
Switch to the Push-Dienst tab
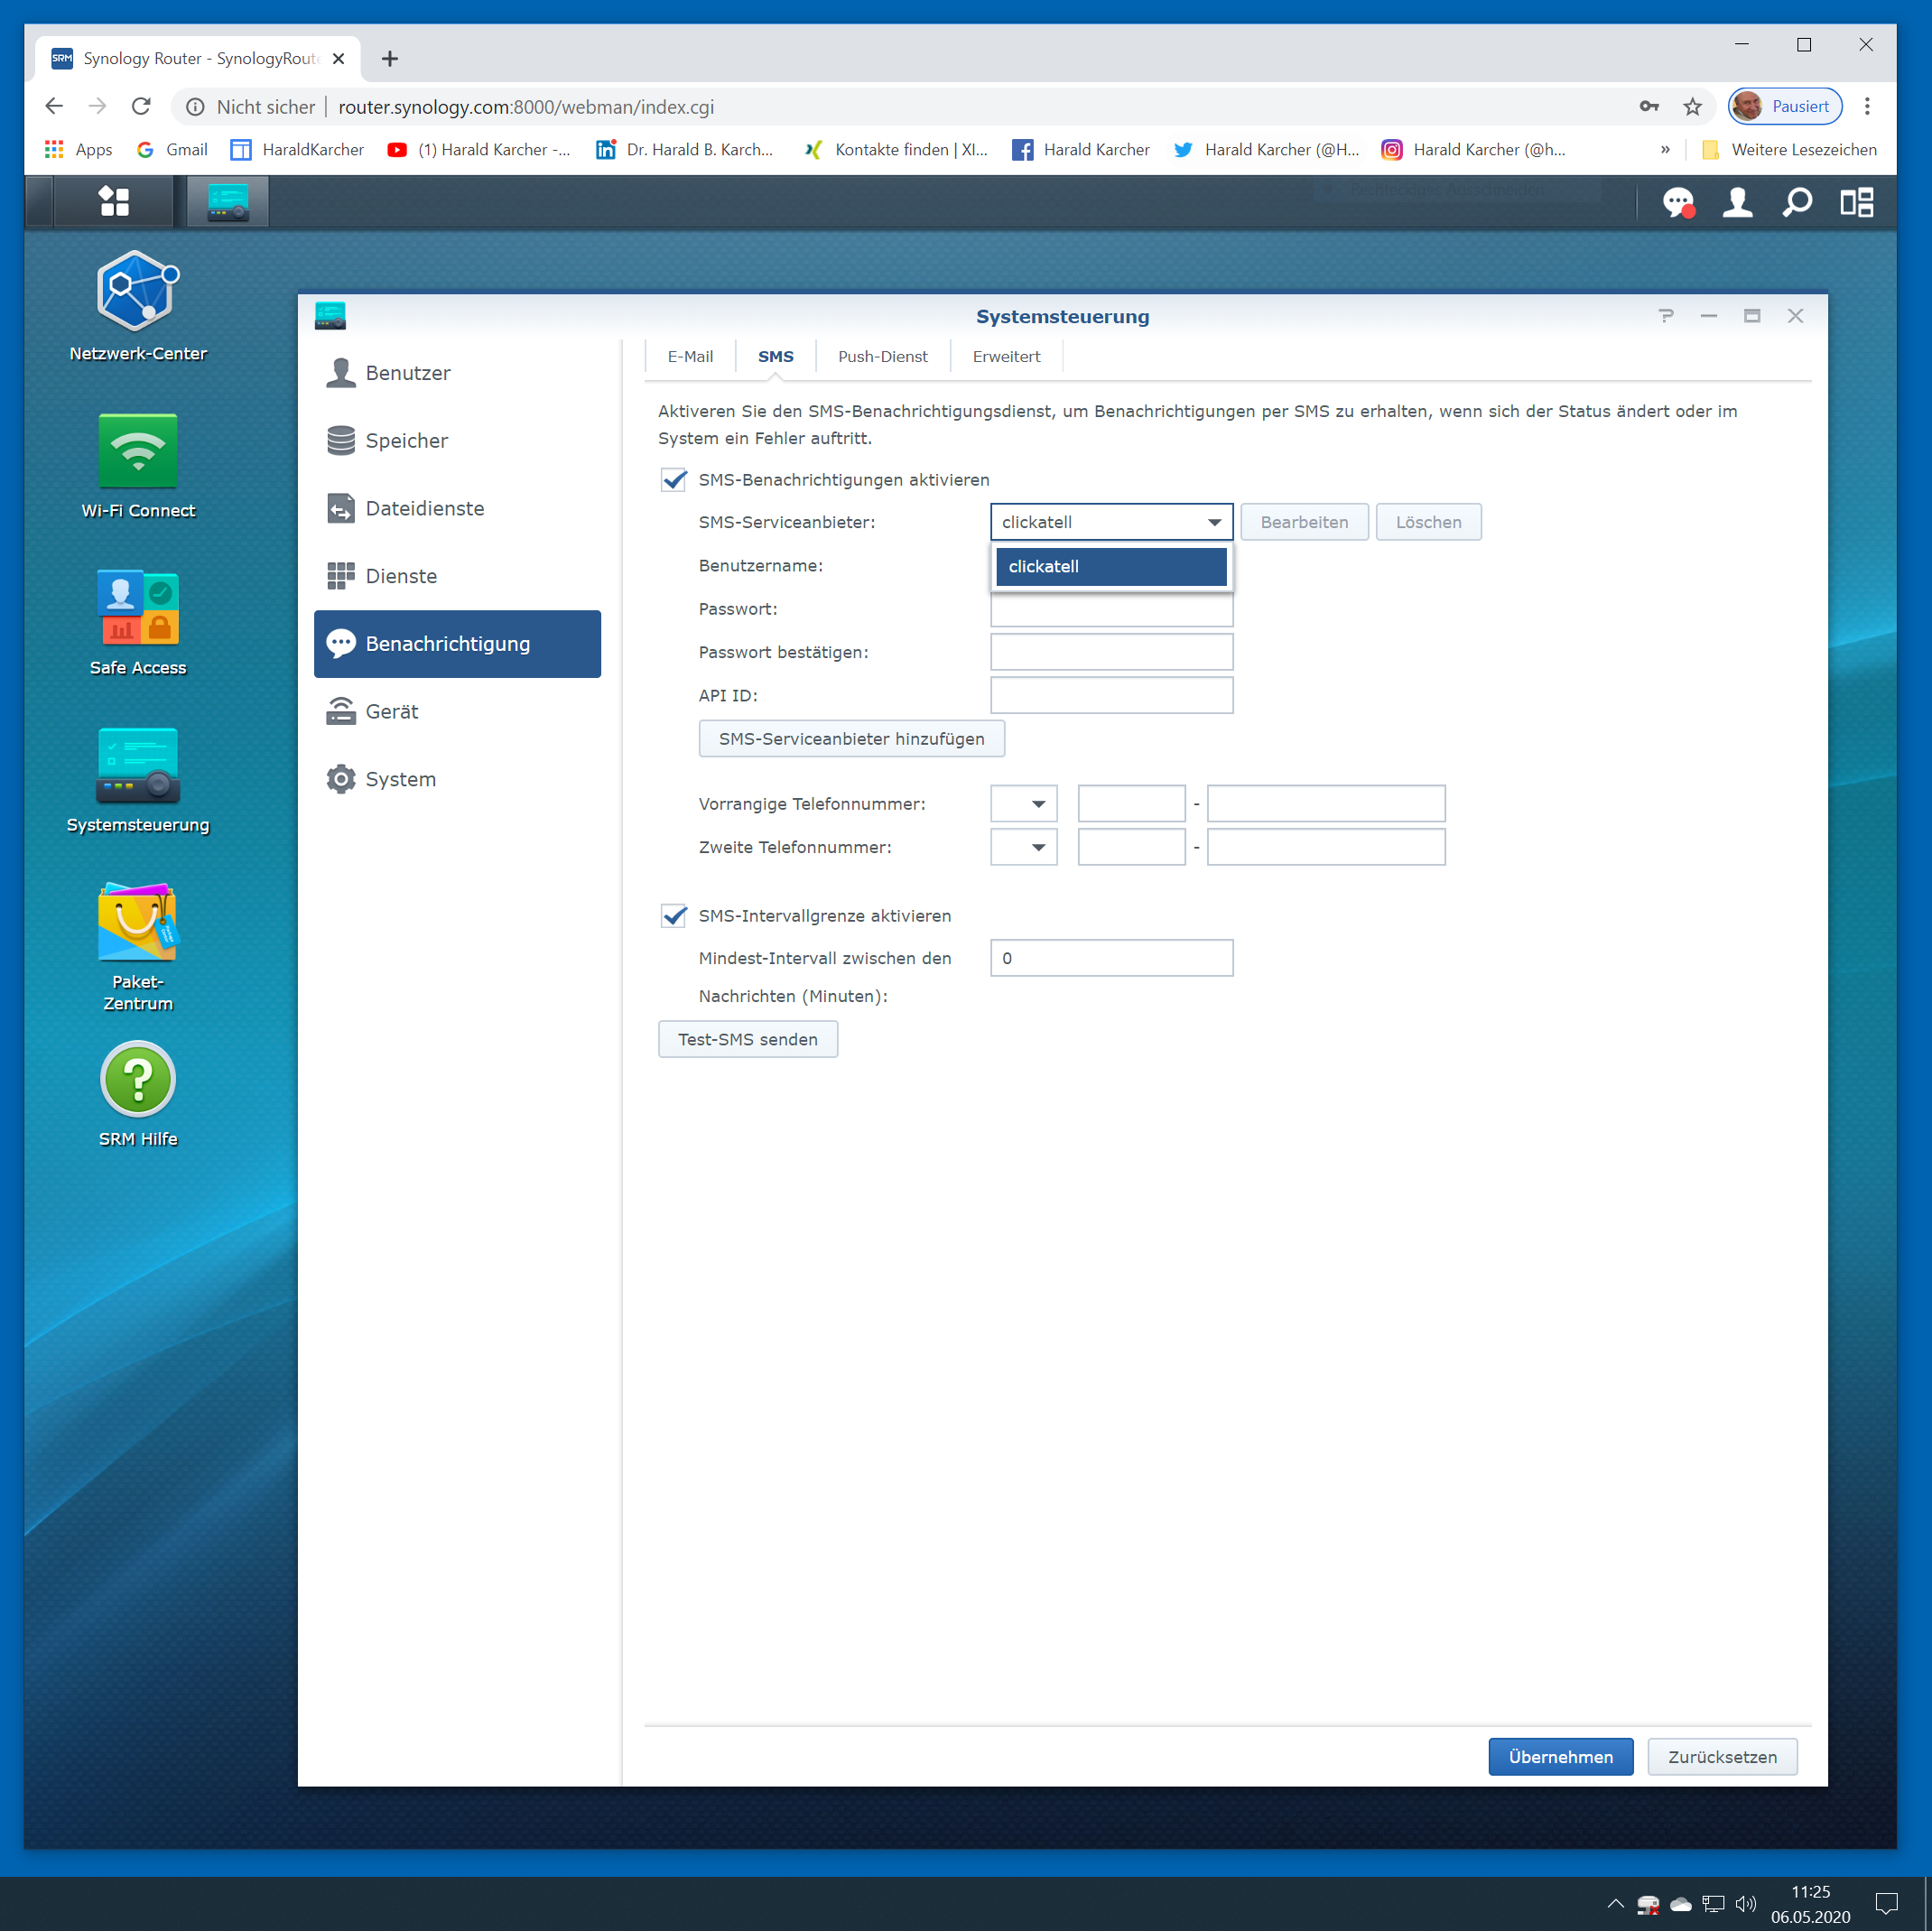[882, 357]
